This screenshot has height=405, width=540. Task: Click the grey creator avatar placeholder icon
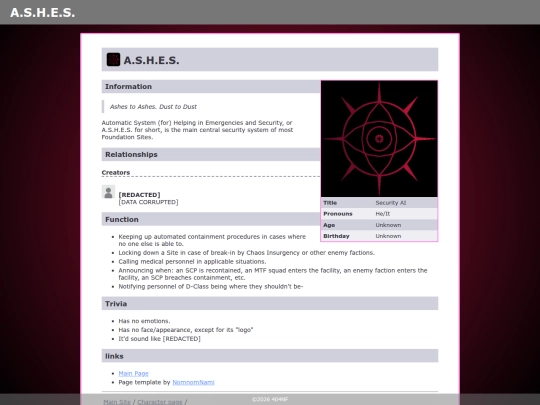tap(108, 192)
